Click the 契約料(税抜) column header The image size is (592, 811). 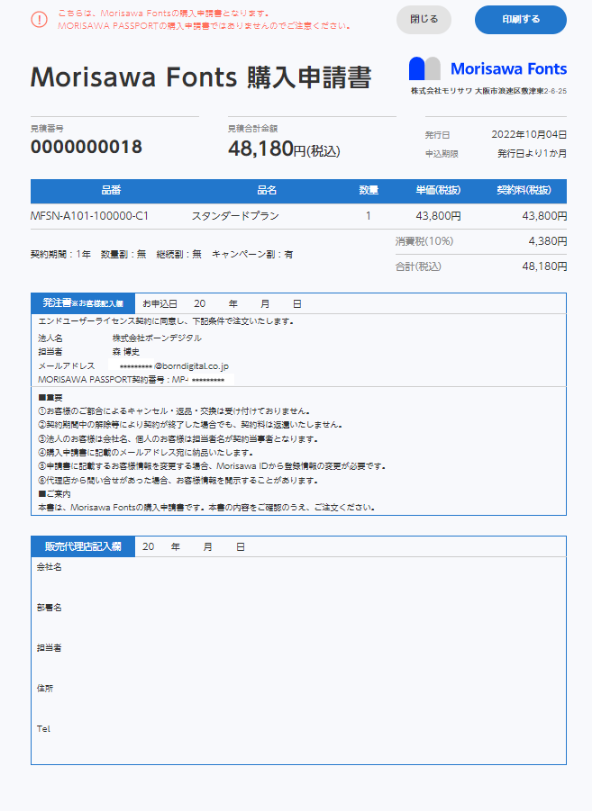pos(524,190)
